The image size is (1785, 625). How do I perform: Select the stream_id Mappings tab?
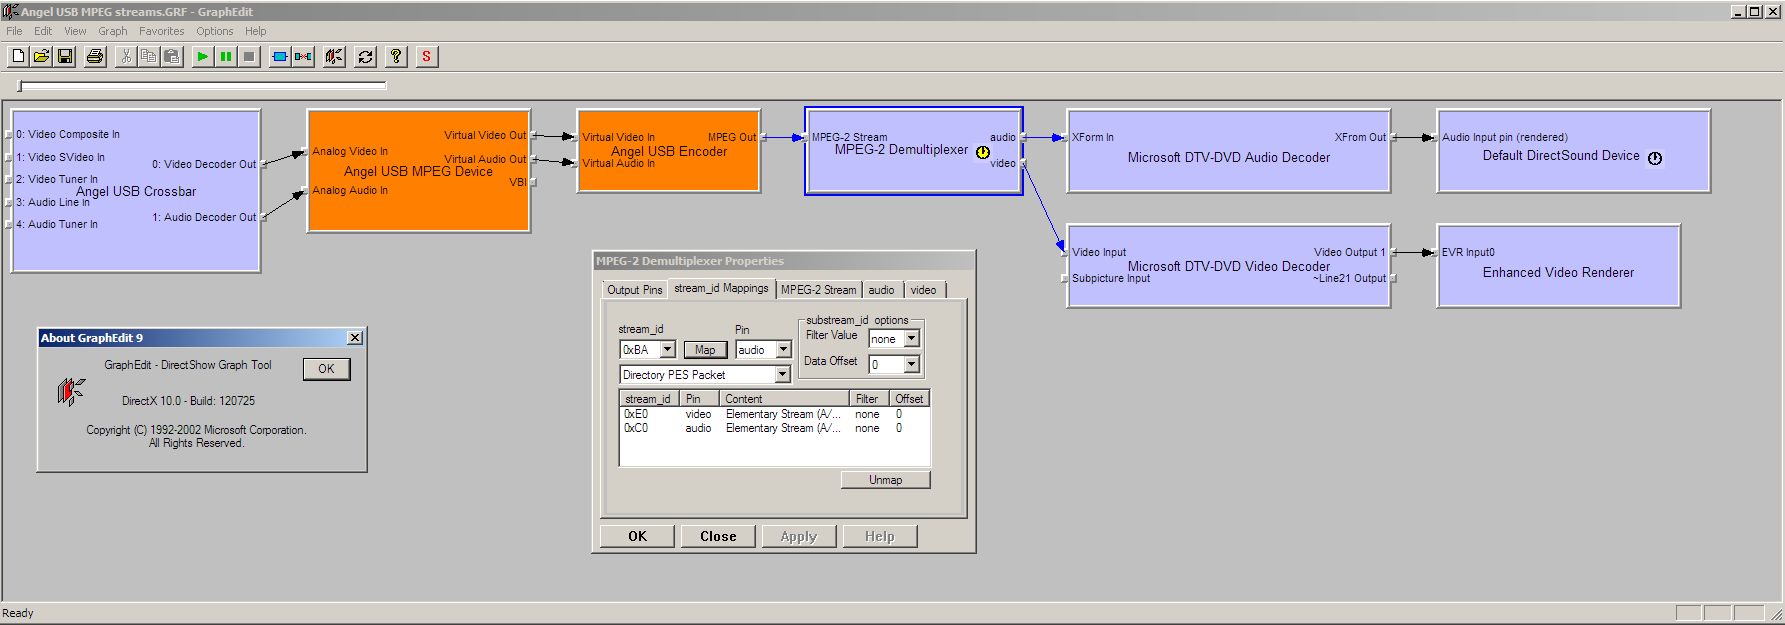click(721, 288)
